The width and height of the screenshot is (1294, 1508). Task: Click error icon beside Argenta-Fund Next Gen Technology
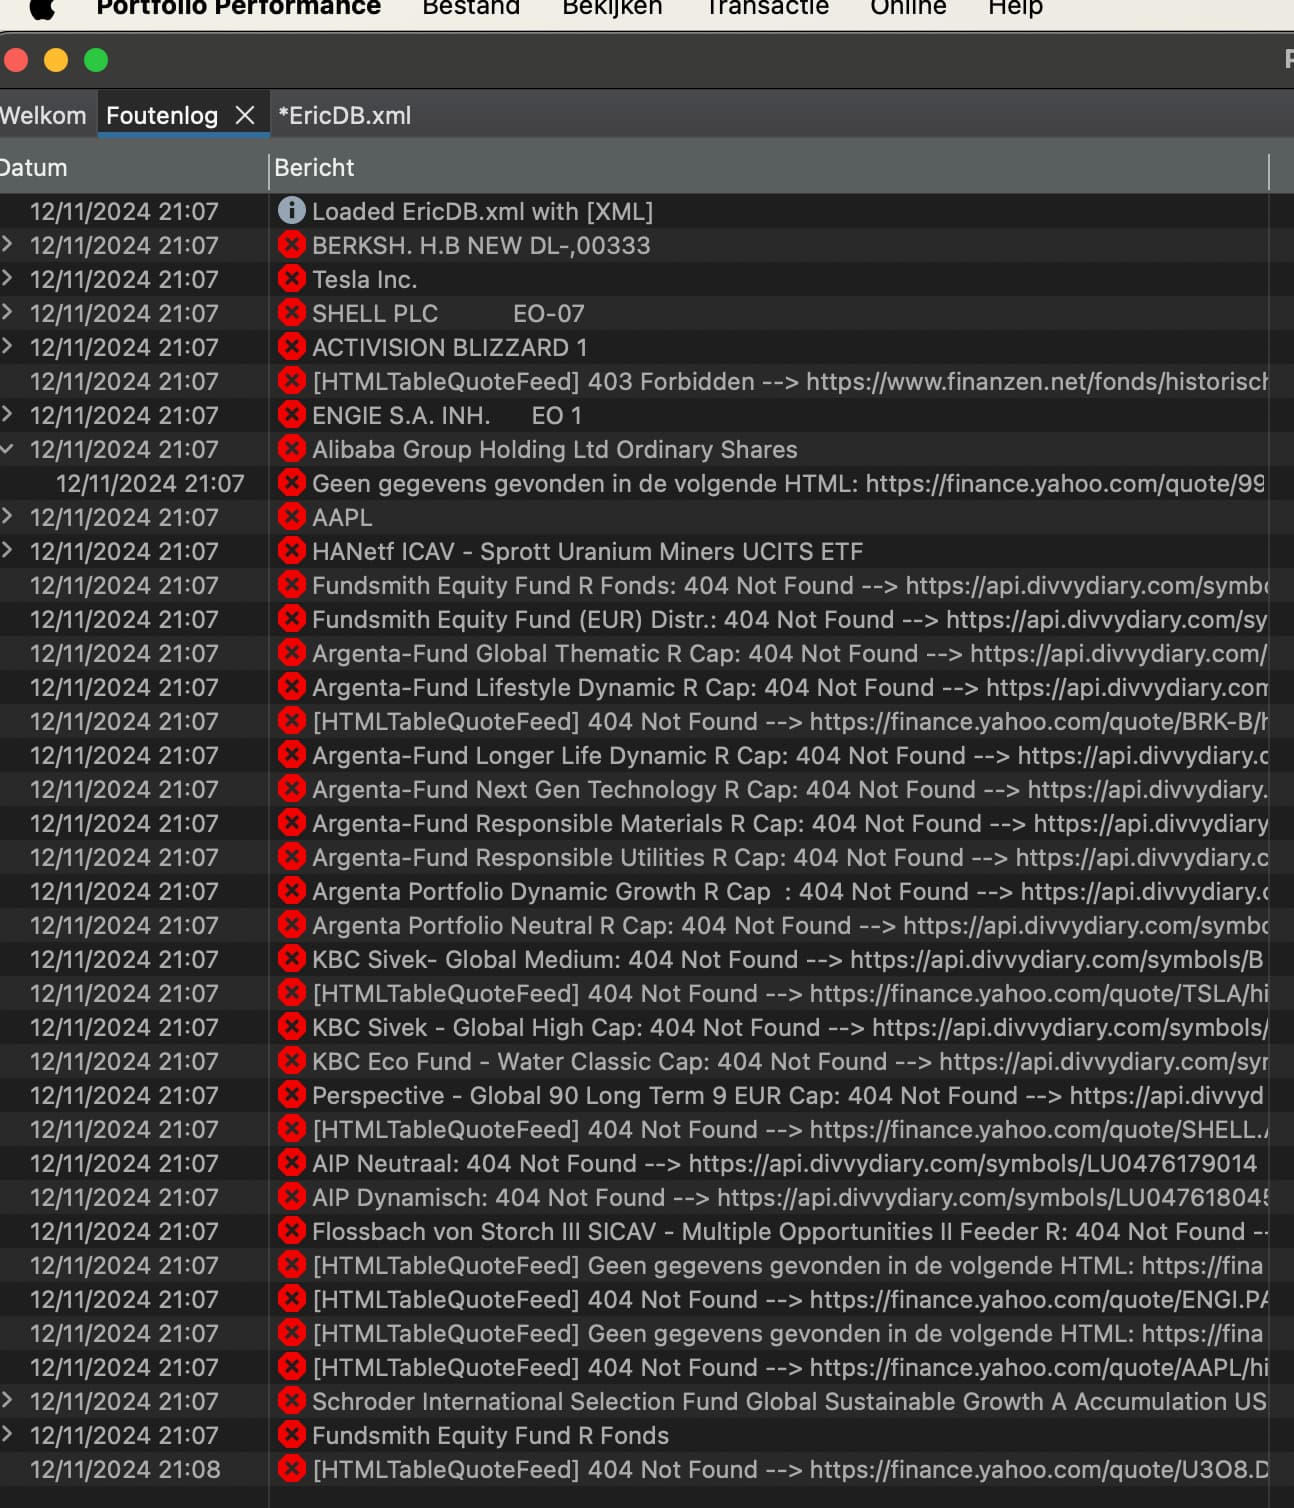pos(291,788)
